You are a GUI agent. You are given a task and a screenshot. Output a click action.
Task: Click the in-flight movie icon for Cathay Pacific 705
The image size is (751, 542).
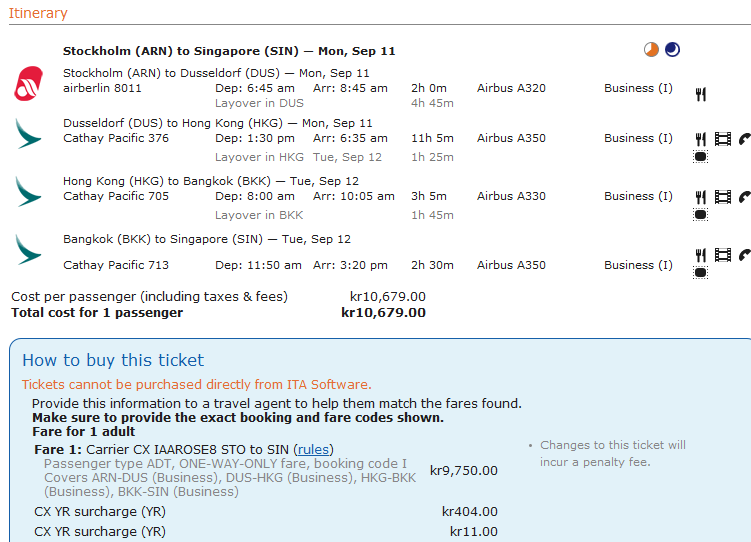[x=723, y=197]
